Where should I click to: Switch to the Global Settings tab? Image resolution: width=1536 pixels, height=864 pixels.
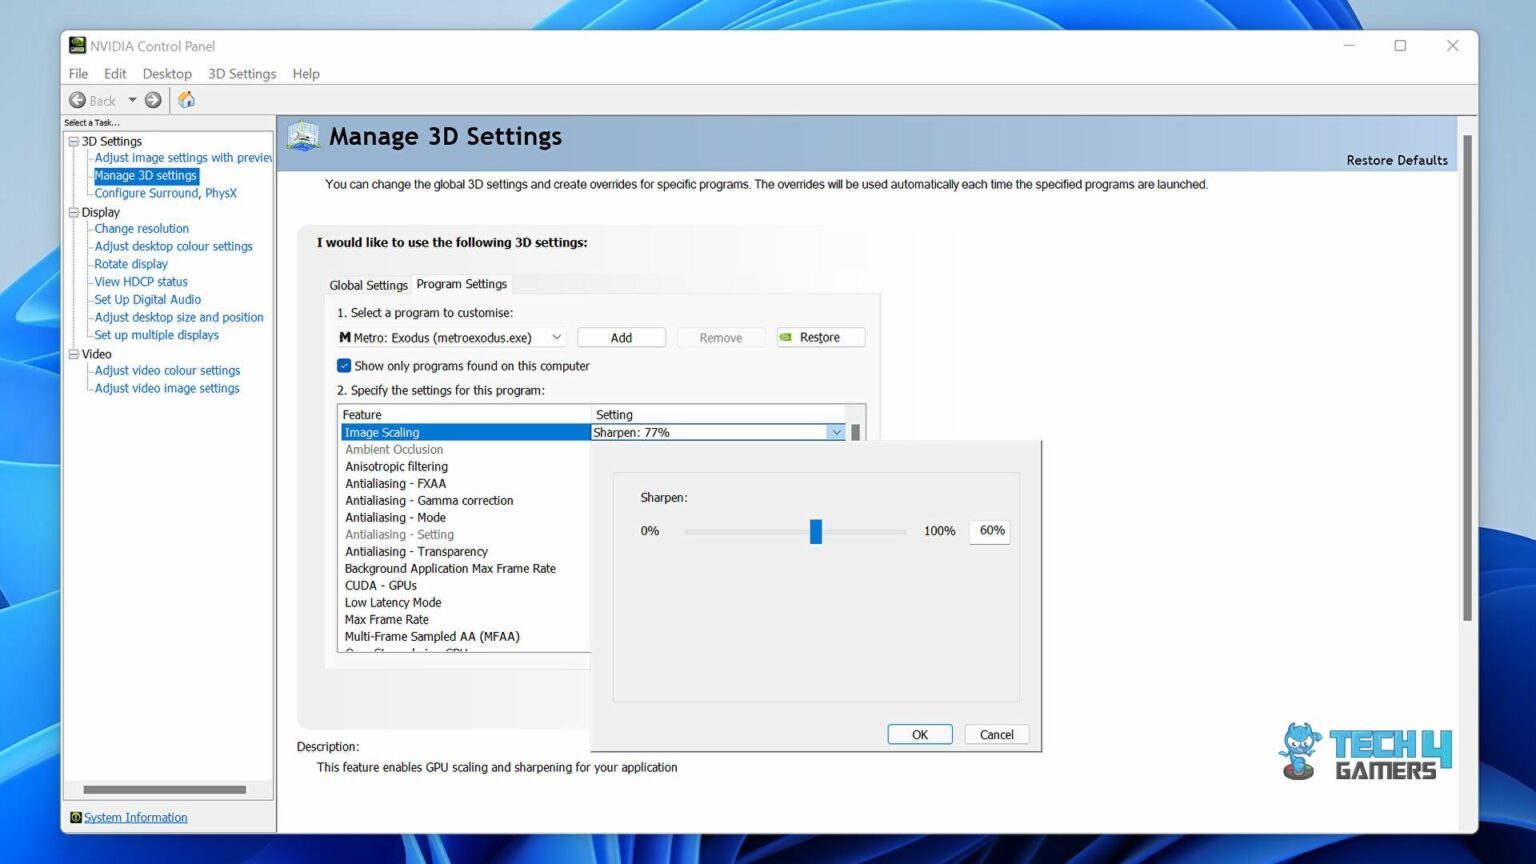(x=368, y=285)
